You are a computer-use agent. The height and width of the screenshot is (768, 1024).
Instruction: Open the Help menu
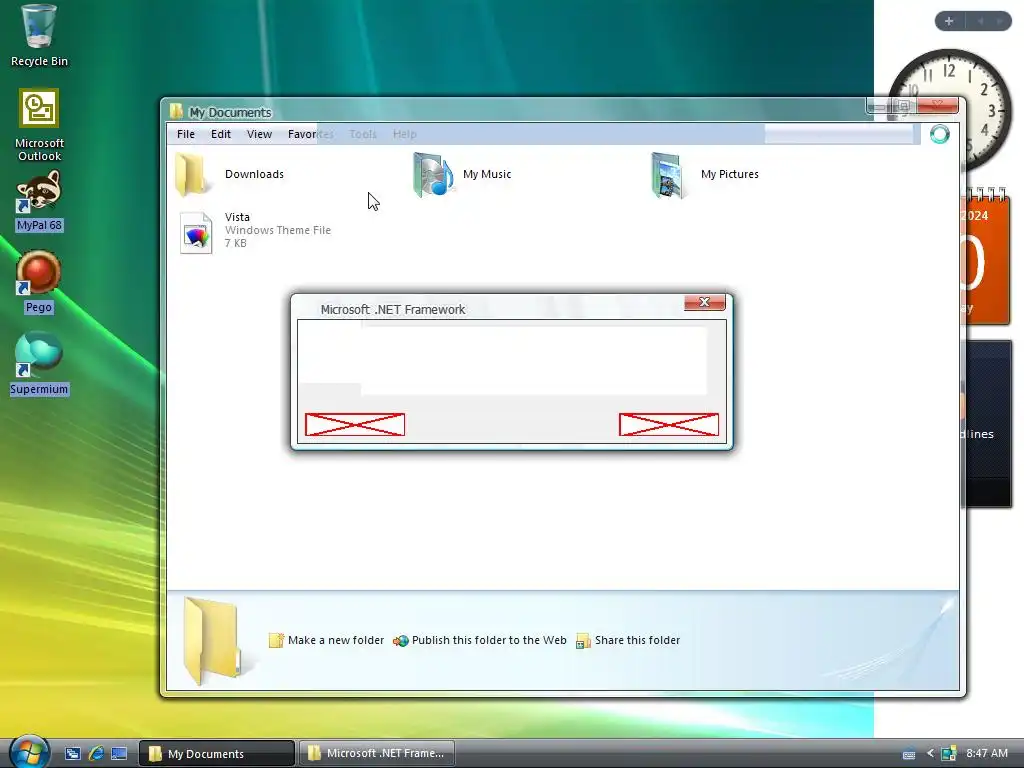click(404, 134)
